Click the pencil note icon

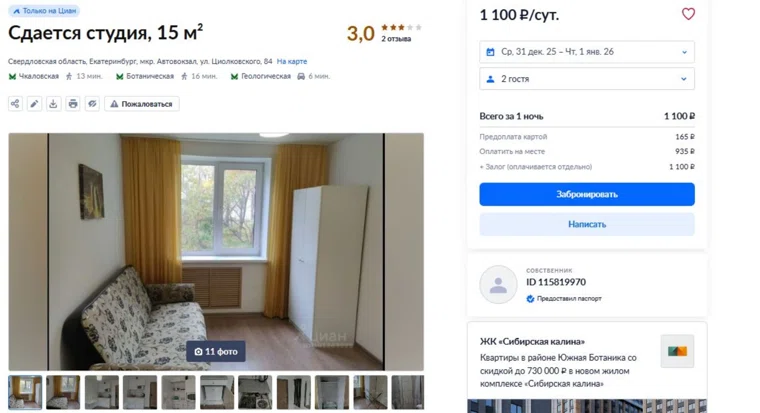(34, 104)
